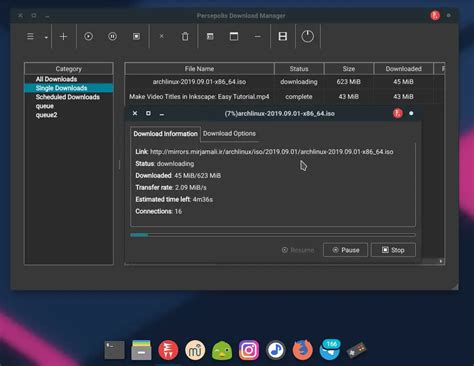Click the Stop button in progress window
474x366 pixels.
(393, 250)
